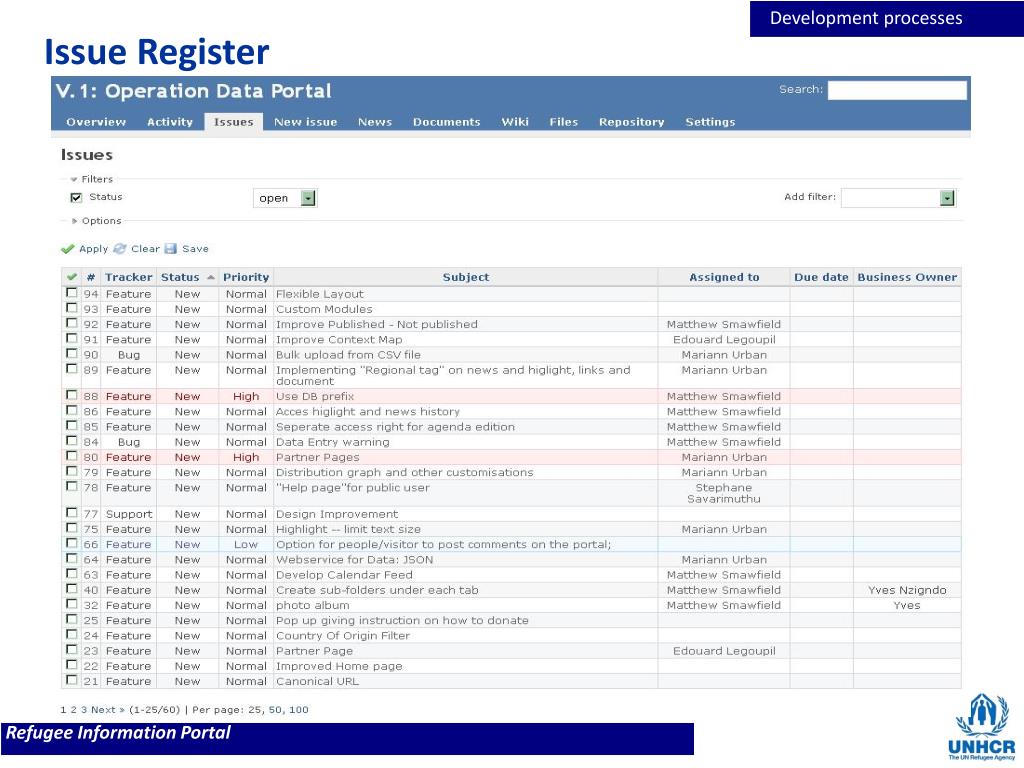The width and height of the screenshot is (1024, 768).
Task: Go to the Wiki tab
Action: pos(515,122)
